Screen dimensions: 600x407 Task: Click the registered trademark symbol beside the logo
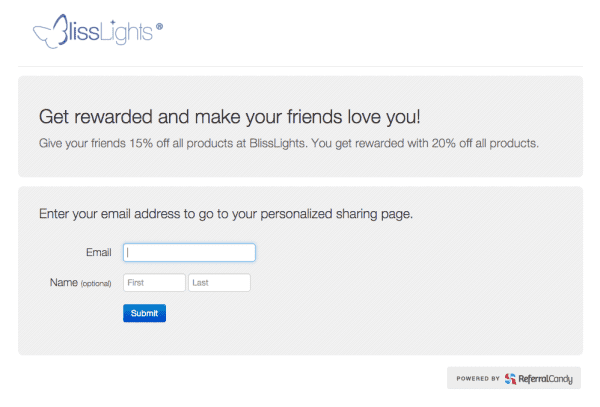point(160,26)
